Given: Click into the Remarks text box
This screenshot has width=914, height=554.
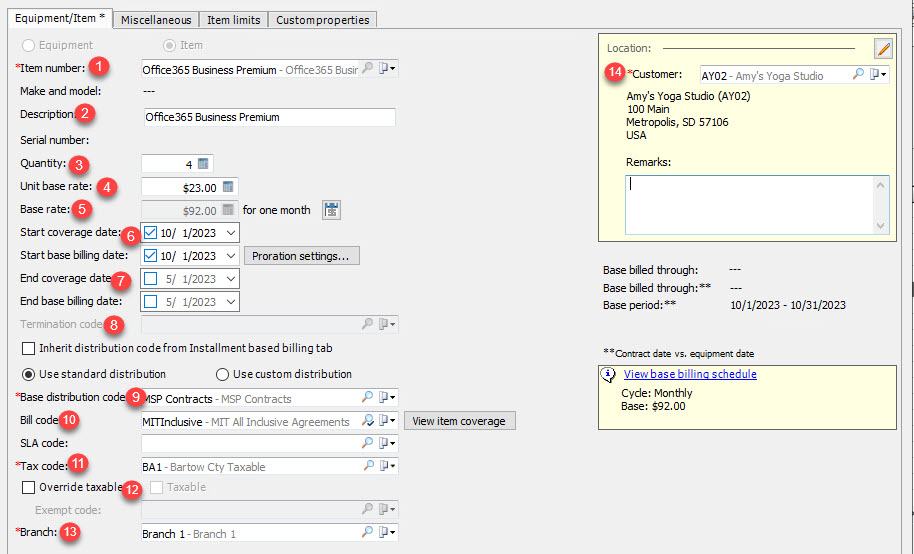Looking at the screenshot, I should point(750,205).
